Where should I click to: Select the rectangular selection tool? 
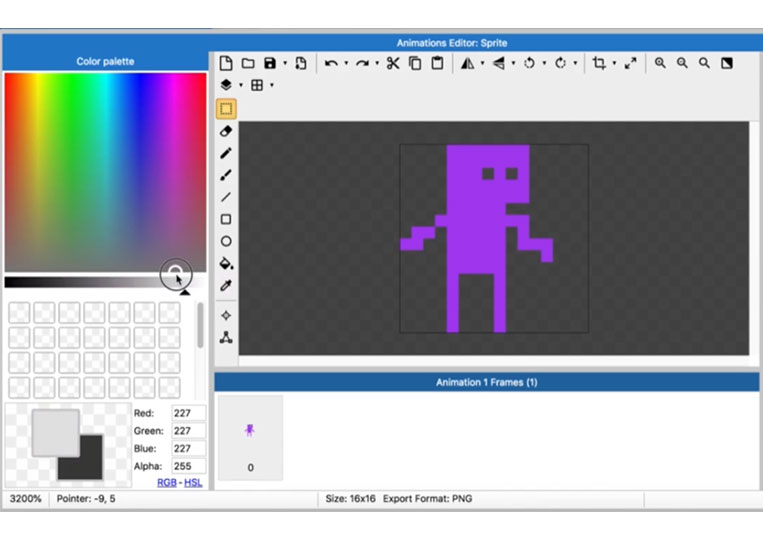click(x=226, y=109)
